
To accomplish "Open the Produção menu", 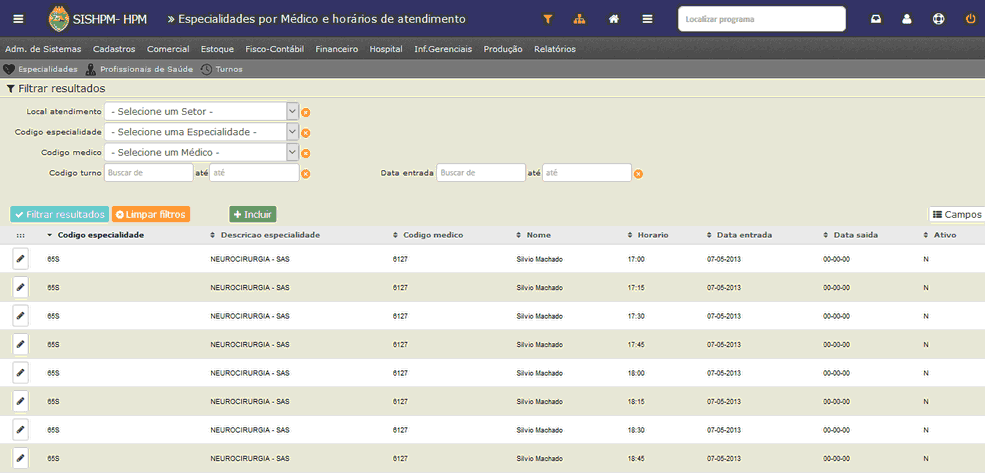I will (x=503, y=49).
